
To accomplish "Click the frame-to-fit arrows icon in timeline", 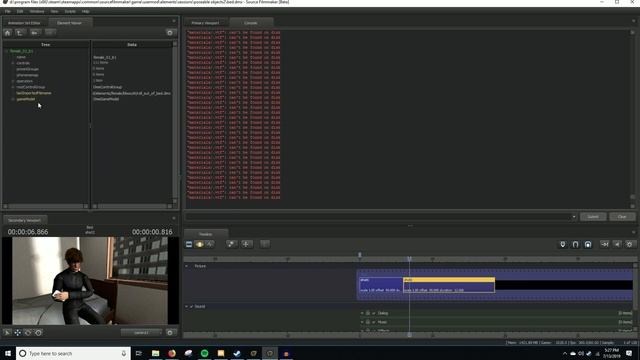I will (x=605, y=244).
